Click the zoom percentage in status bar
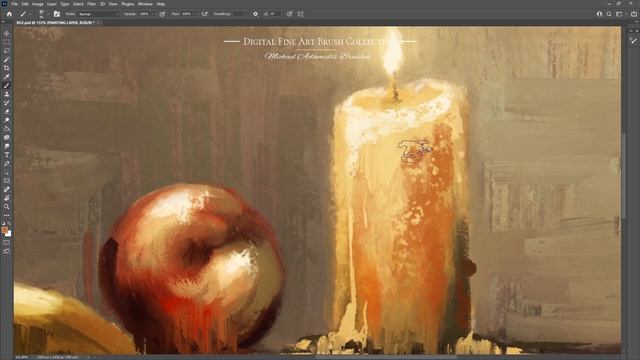The height and width of the screenshot is (360, 640). coord(21,357)
